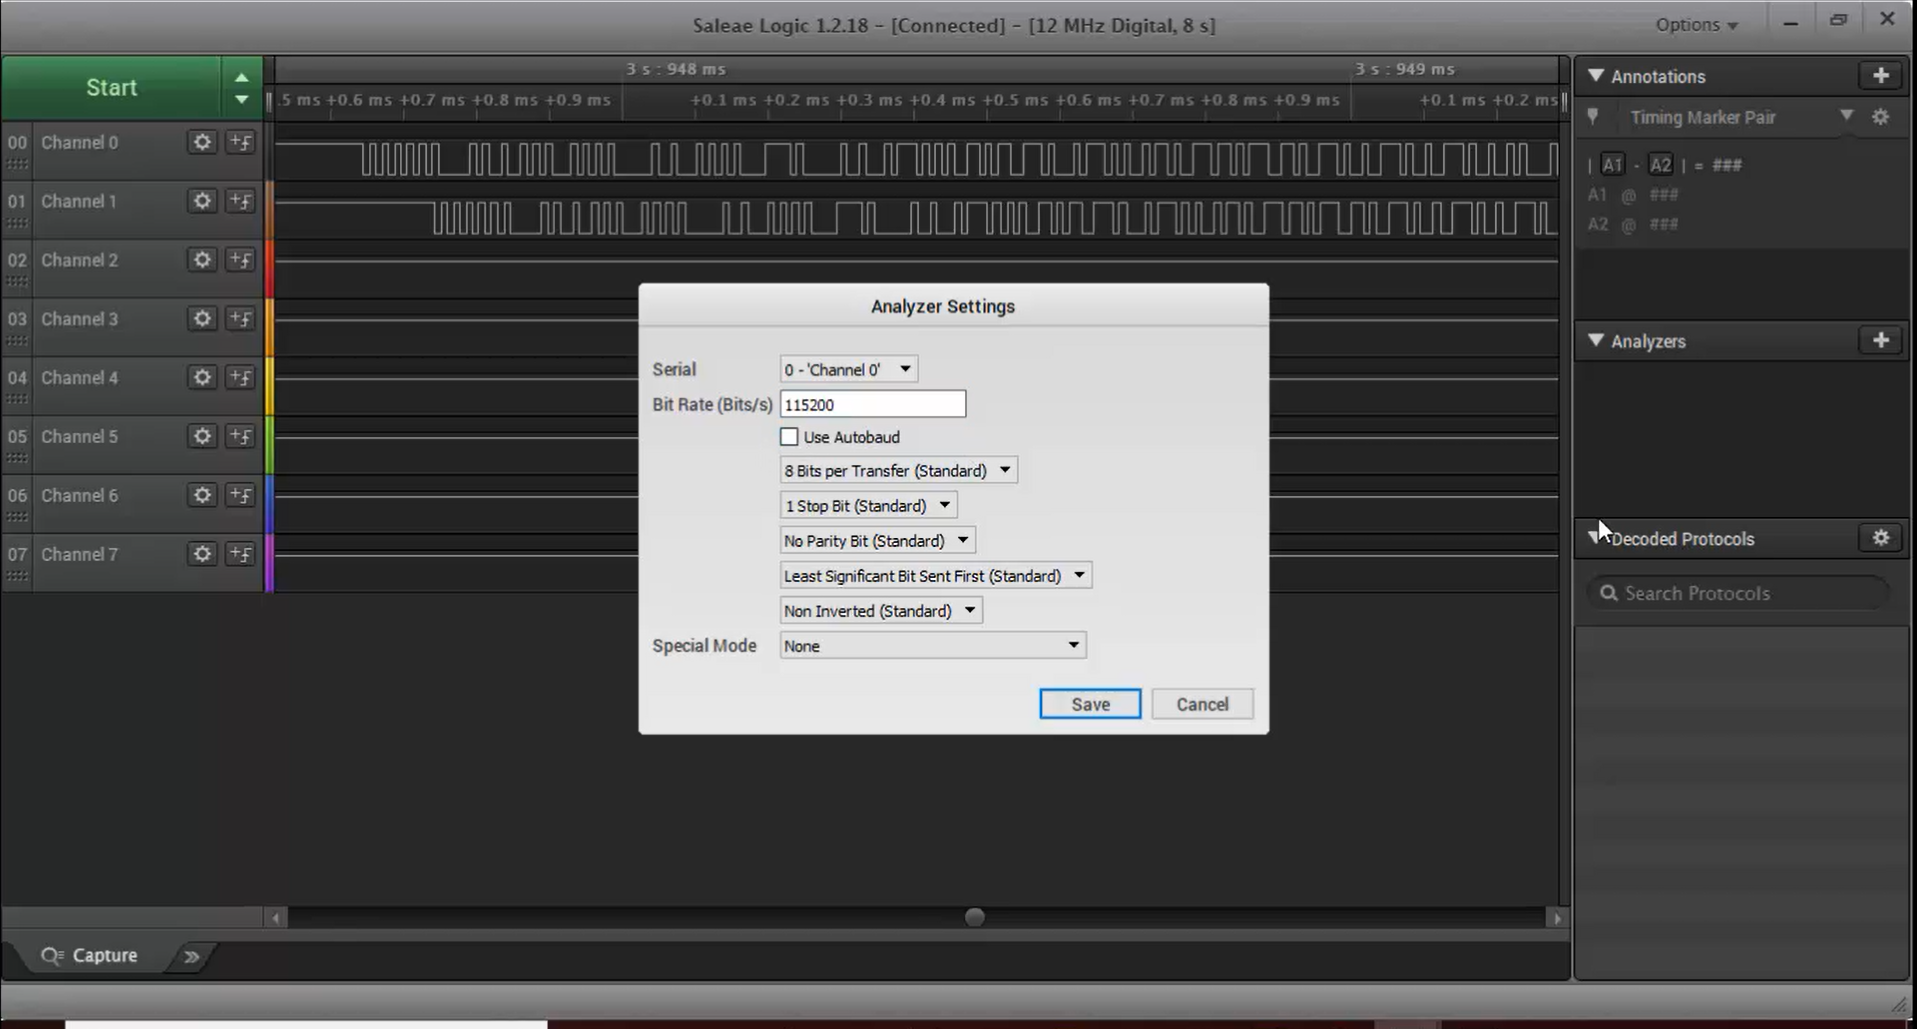This screenshot has height=1029, width=1917.
Task: Open the Options menu
Action: point(1696,25)
